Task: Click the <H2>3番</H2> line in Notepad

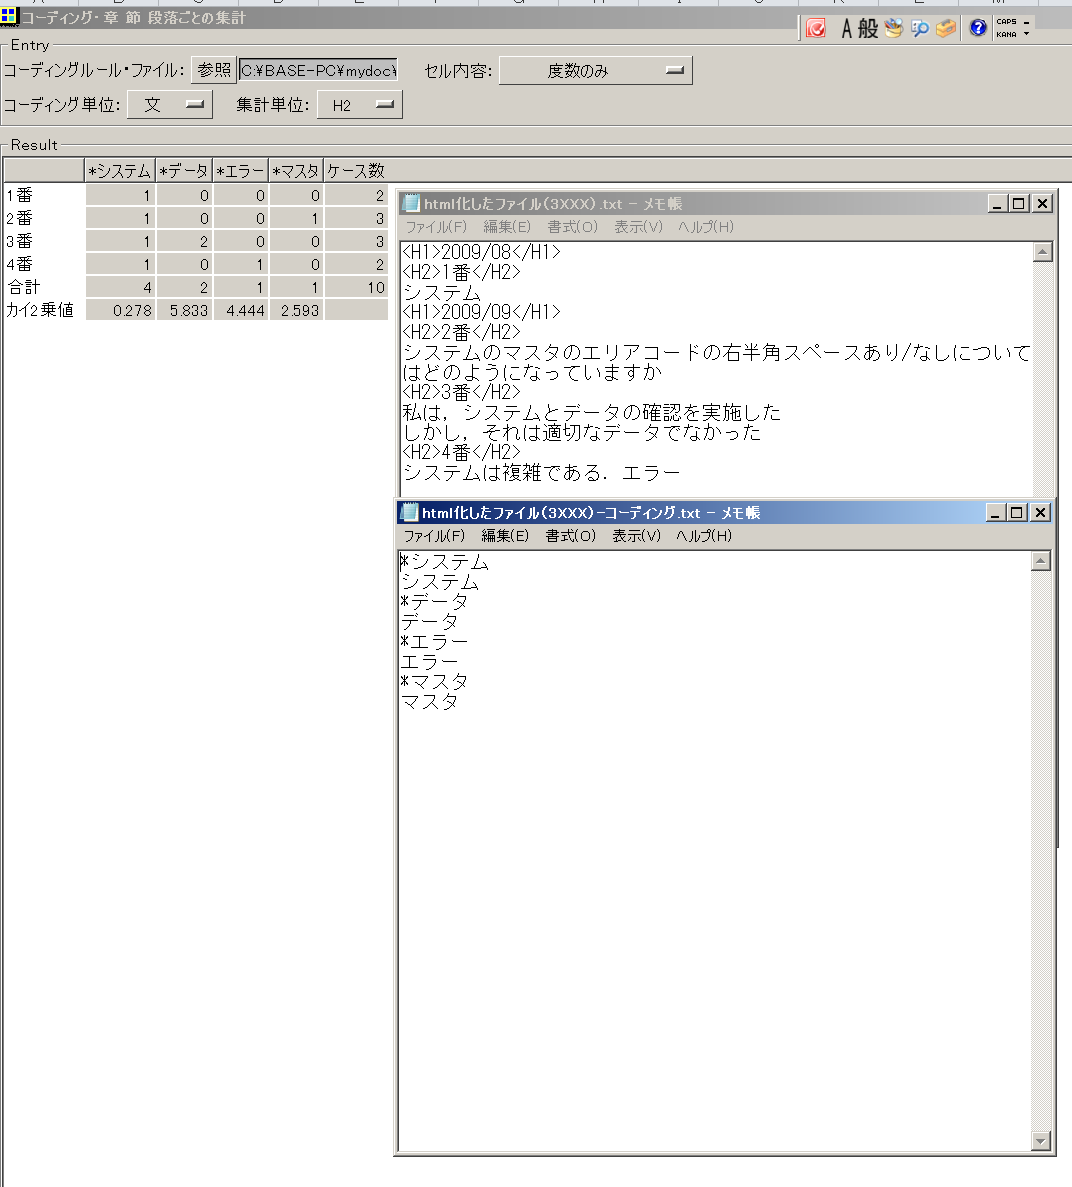Action: click(461, 391)
